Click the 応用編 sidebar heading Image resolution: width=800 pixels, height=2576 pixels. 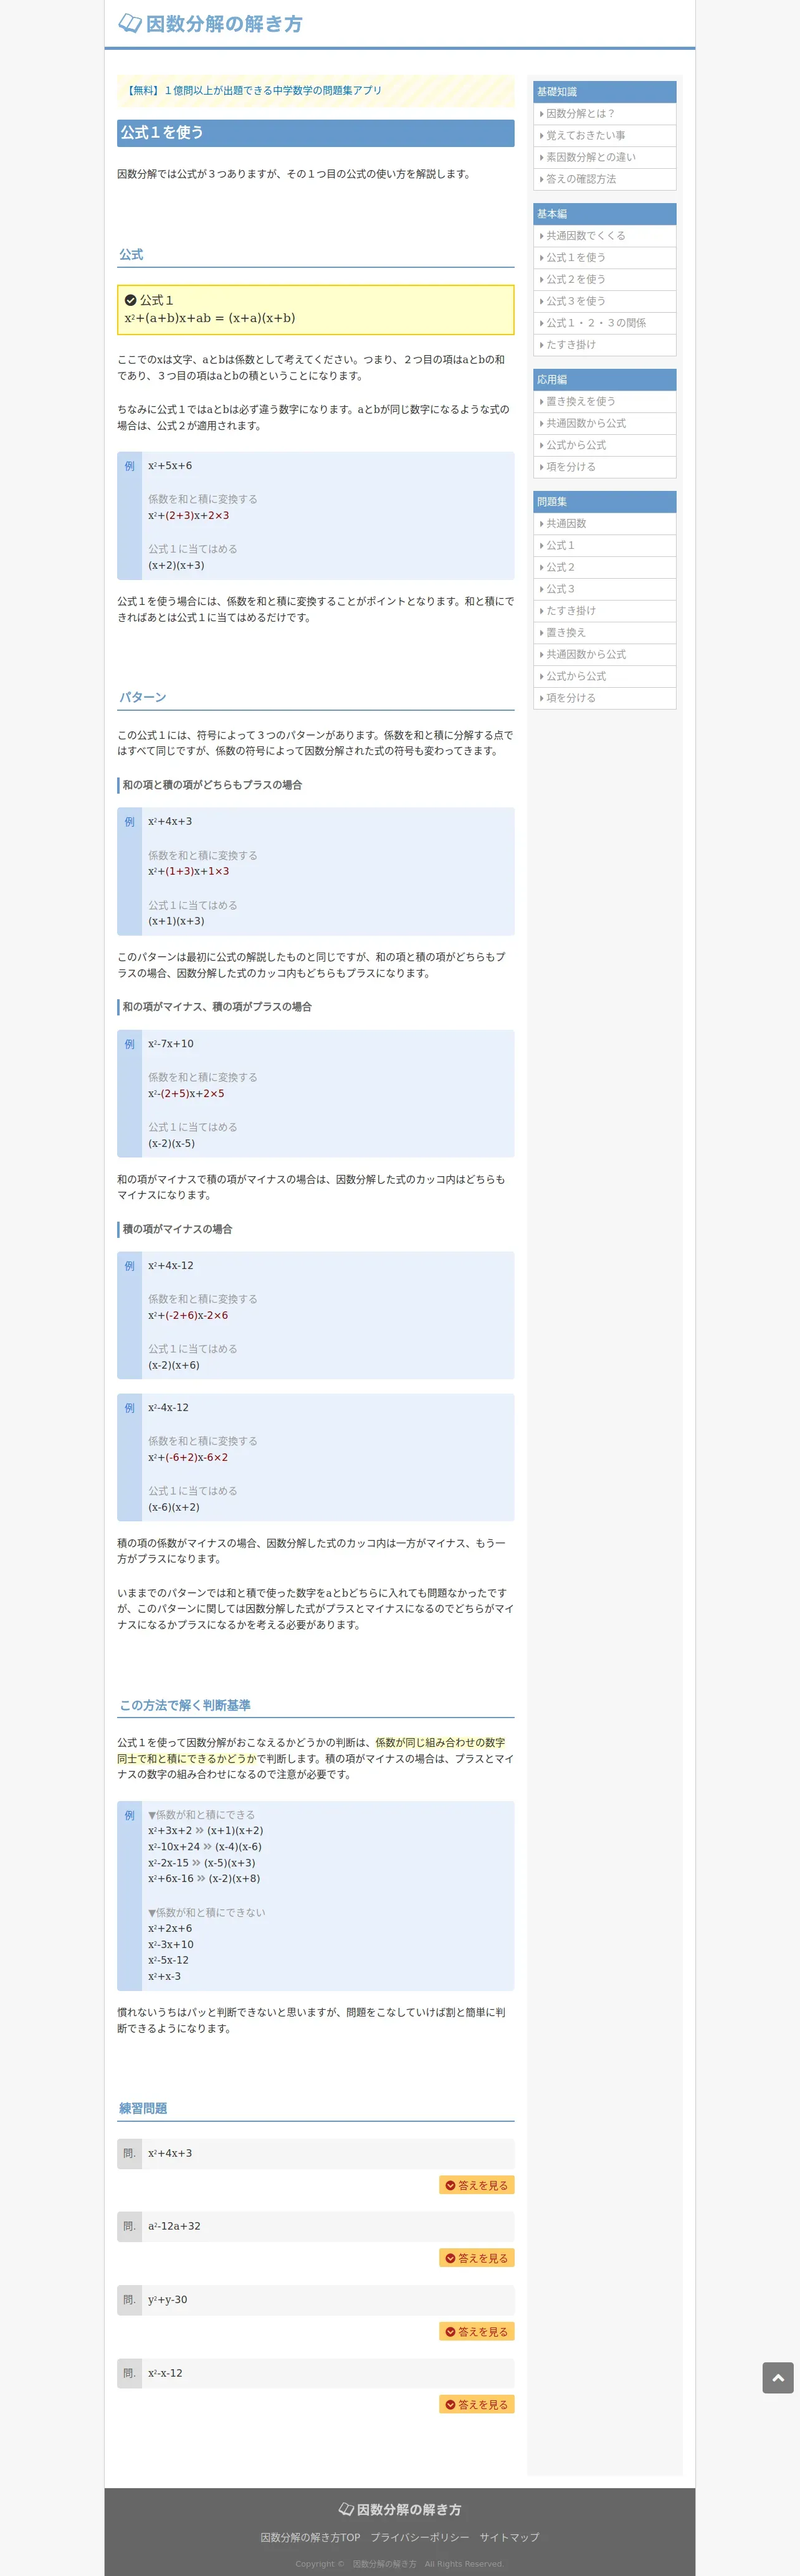604,380
